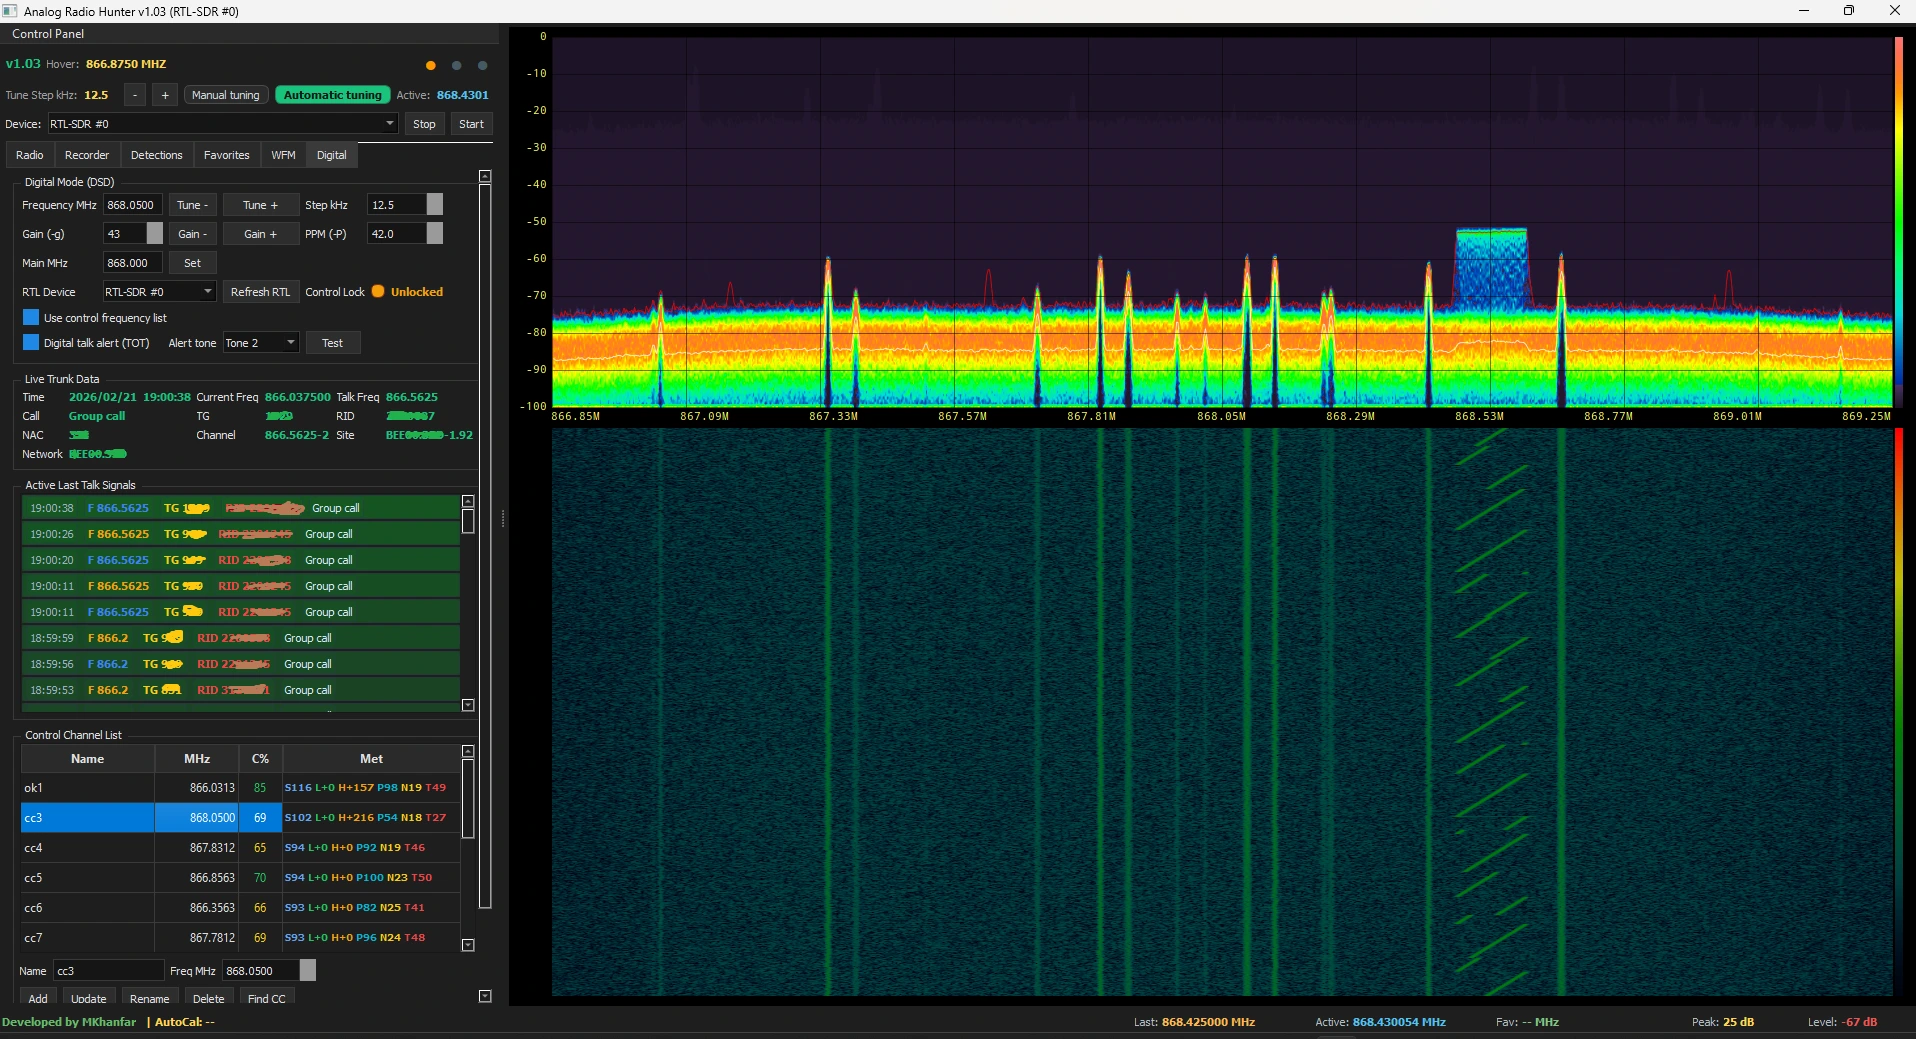This screenshot has width=1916, height=1039.
Task: Open the Device selection dropdown
Action: point(387,124)
